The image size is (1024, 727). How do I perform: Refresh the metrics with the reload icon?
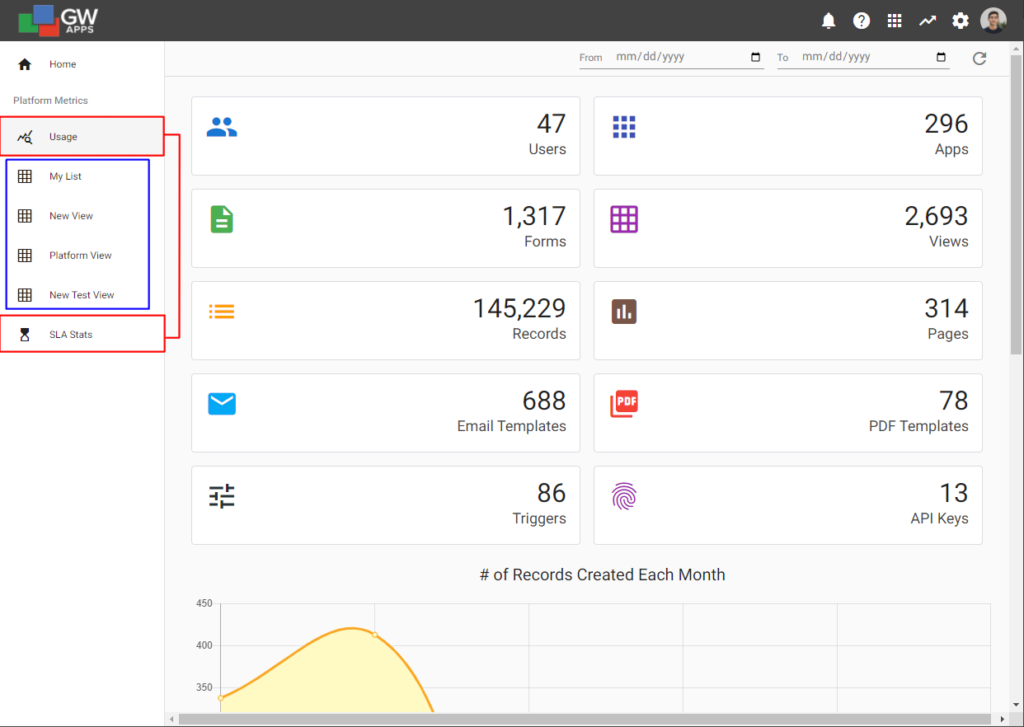979,58
